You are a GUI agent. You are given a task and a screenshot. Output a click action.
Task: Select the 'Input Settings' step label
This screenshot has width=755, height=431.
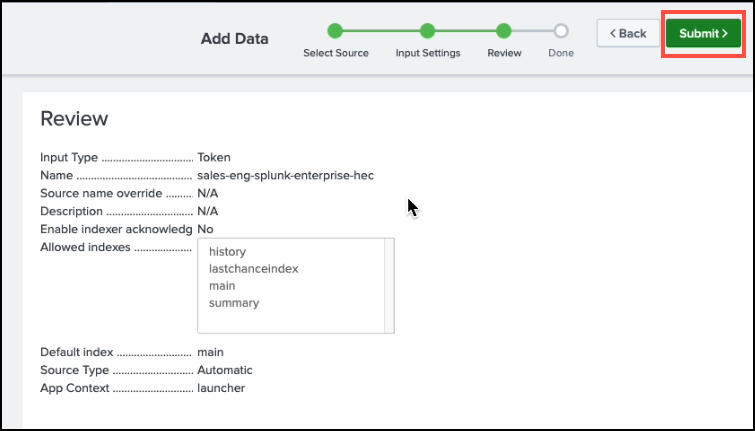[427, 53]
